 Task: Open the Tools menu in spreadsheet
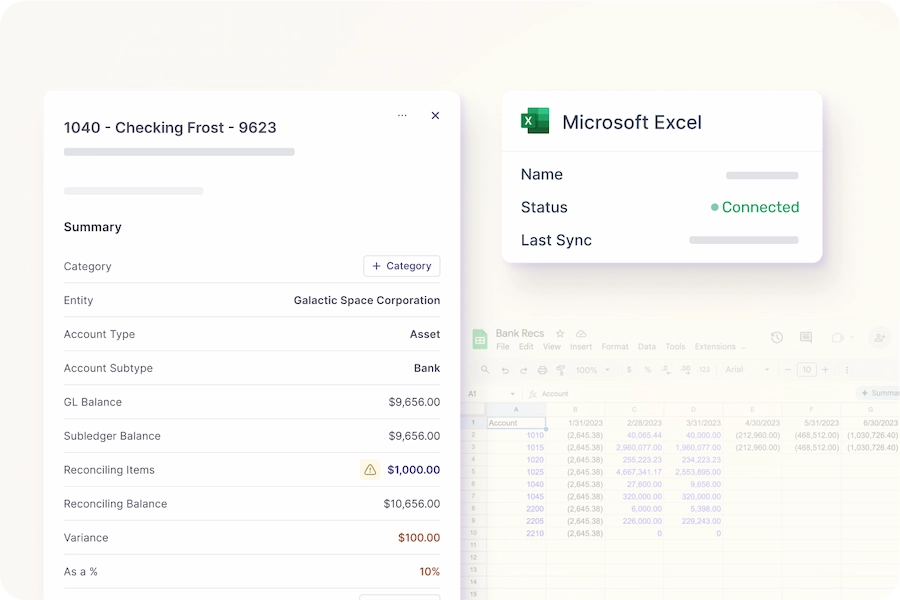675,347
